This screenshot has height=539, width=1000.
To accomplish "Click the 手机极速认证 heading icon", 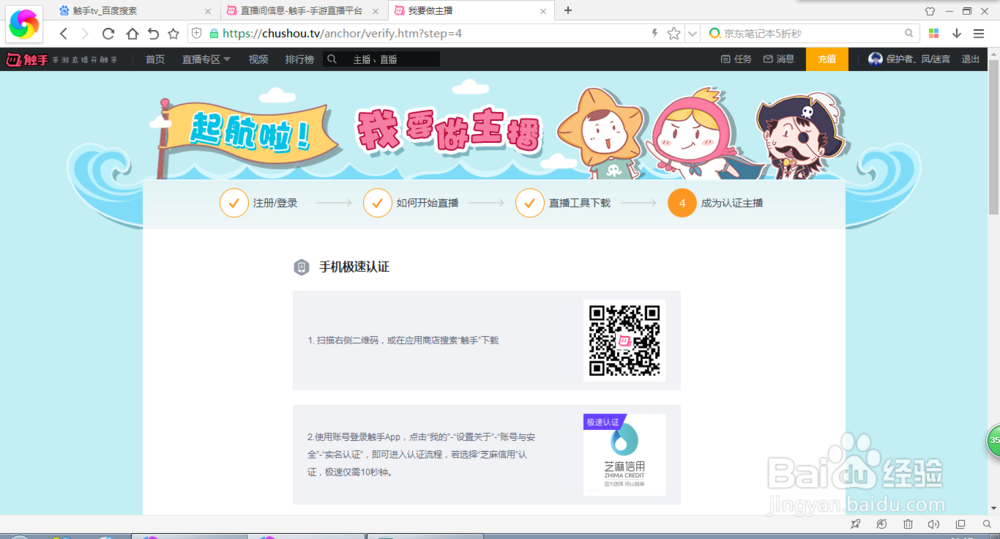I will click(x=301, y=267).
